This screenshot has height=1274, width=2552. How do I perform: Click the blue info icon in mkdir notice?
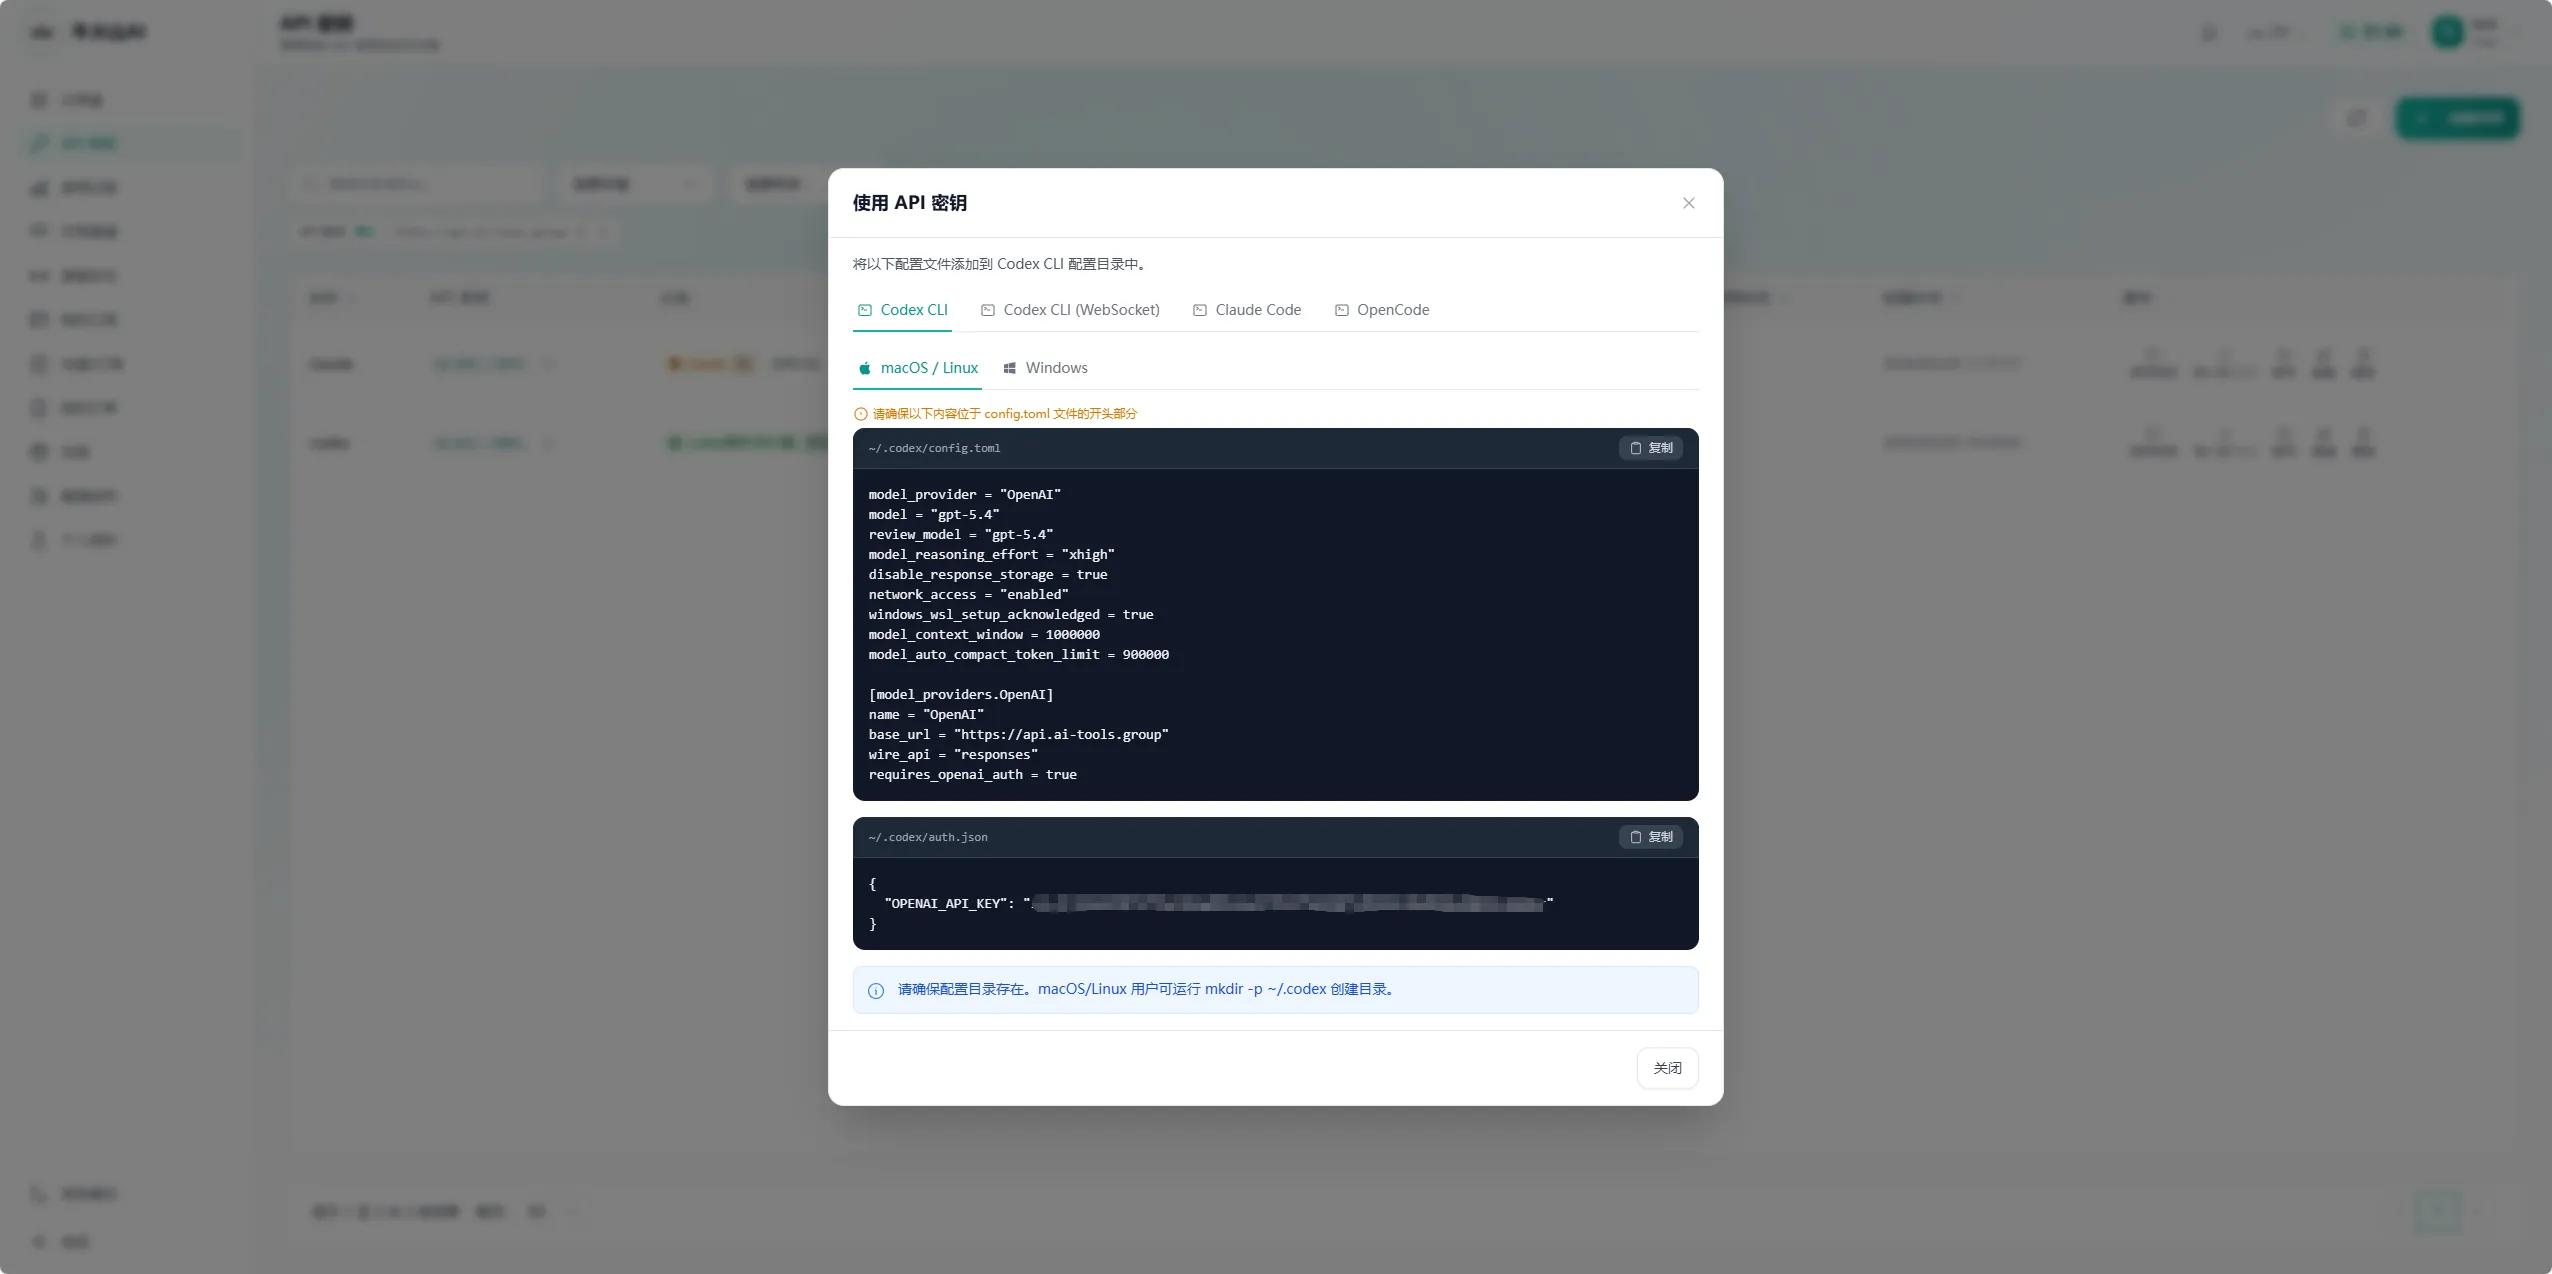(876, 990)
